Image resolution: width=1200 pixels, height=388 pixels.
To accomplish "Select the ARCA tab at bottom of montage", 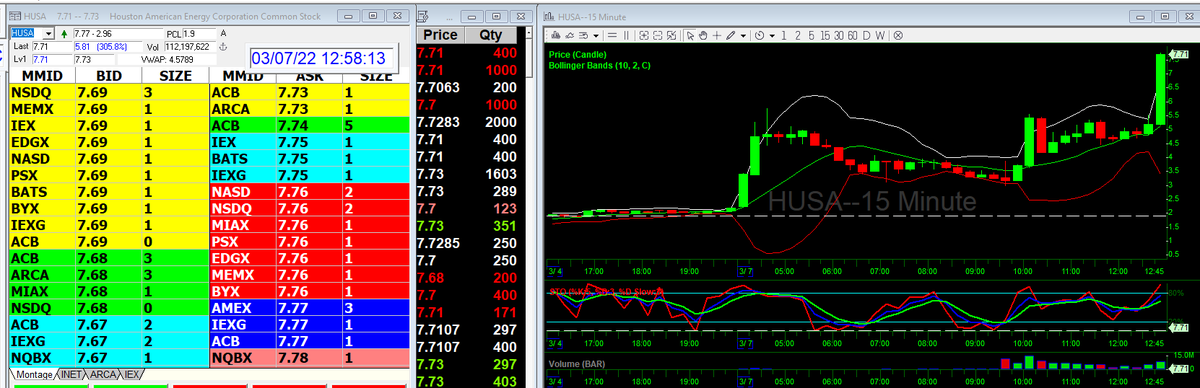I will point(104,375).
